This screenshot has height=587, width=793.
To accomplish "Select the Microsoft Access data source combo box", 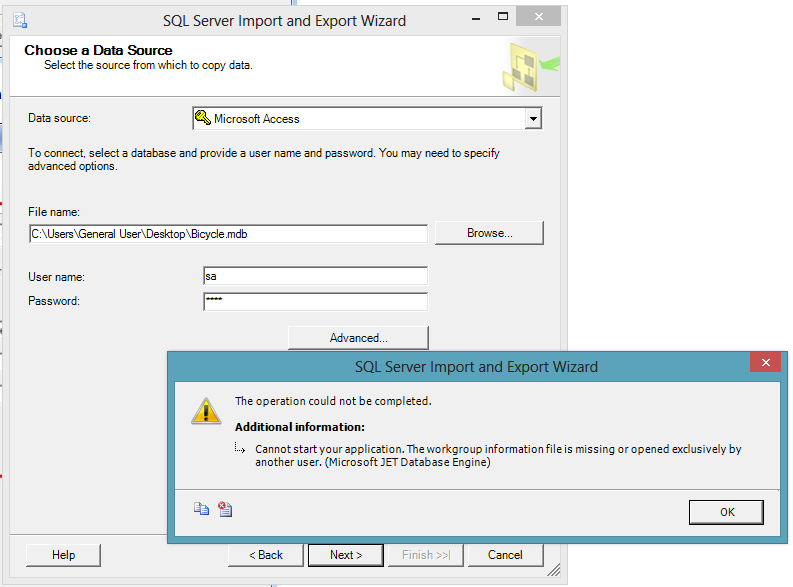I will 367,118.
